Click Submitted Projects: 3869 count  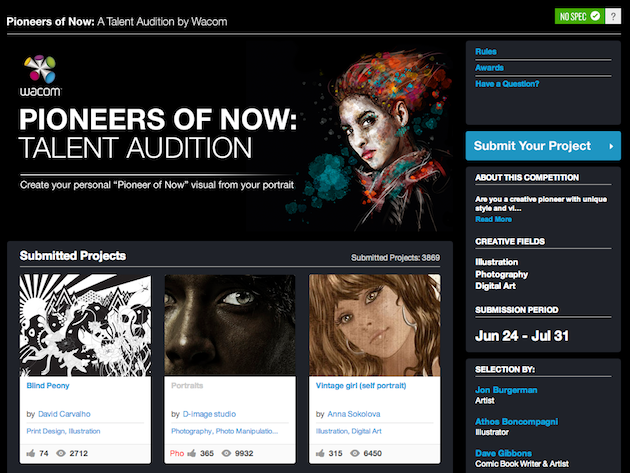396,258
